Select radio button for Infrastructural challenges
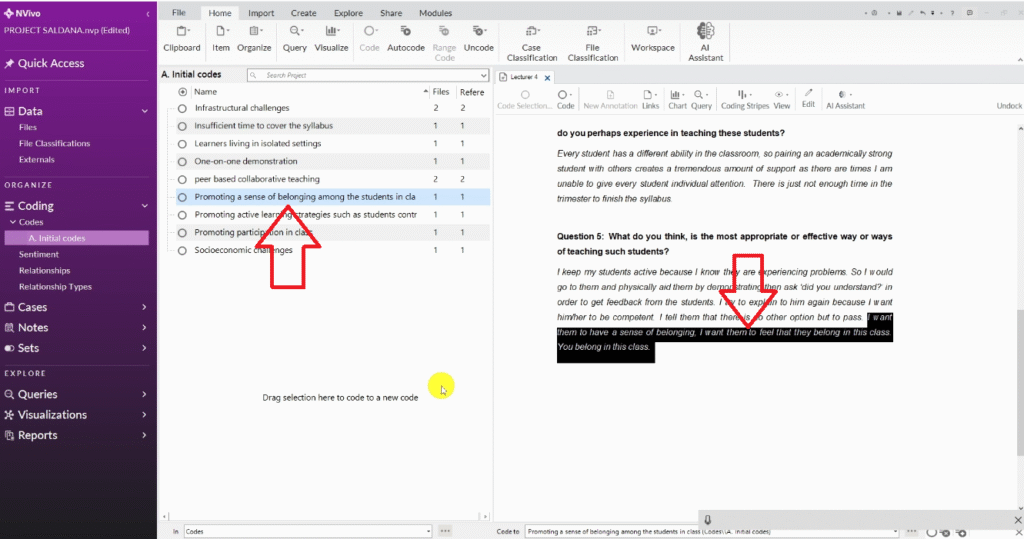1024x539 pixels. (x=182, y=108)
